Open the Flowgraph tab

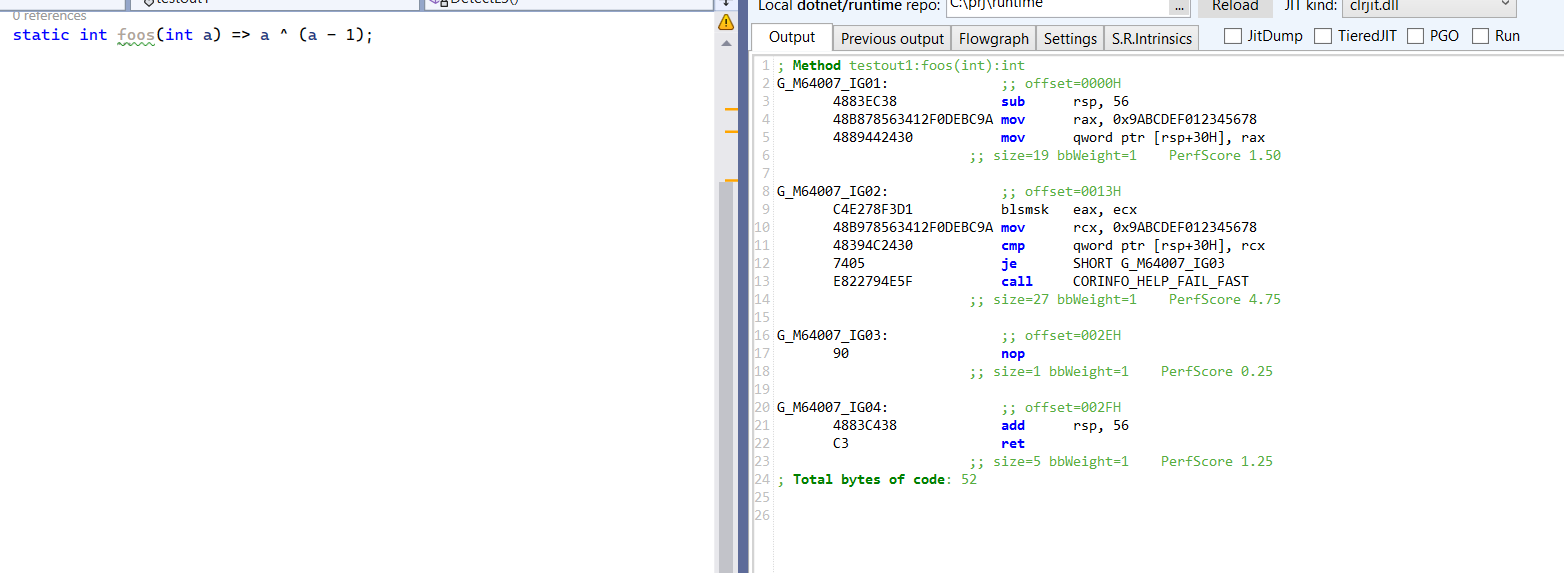click(993, 38)
